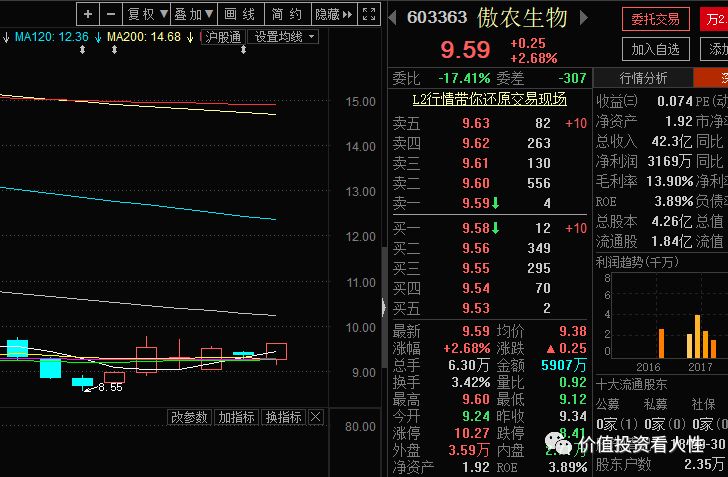Click the 改参数 button
This screenshot has width=728, height=477.
189,417
